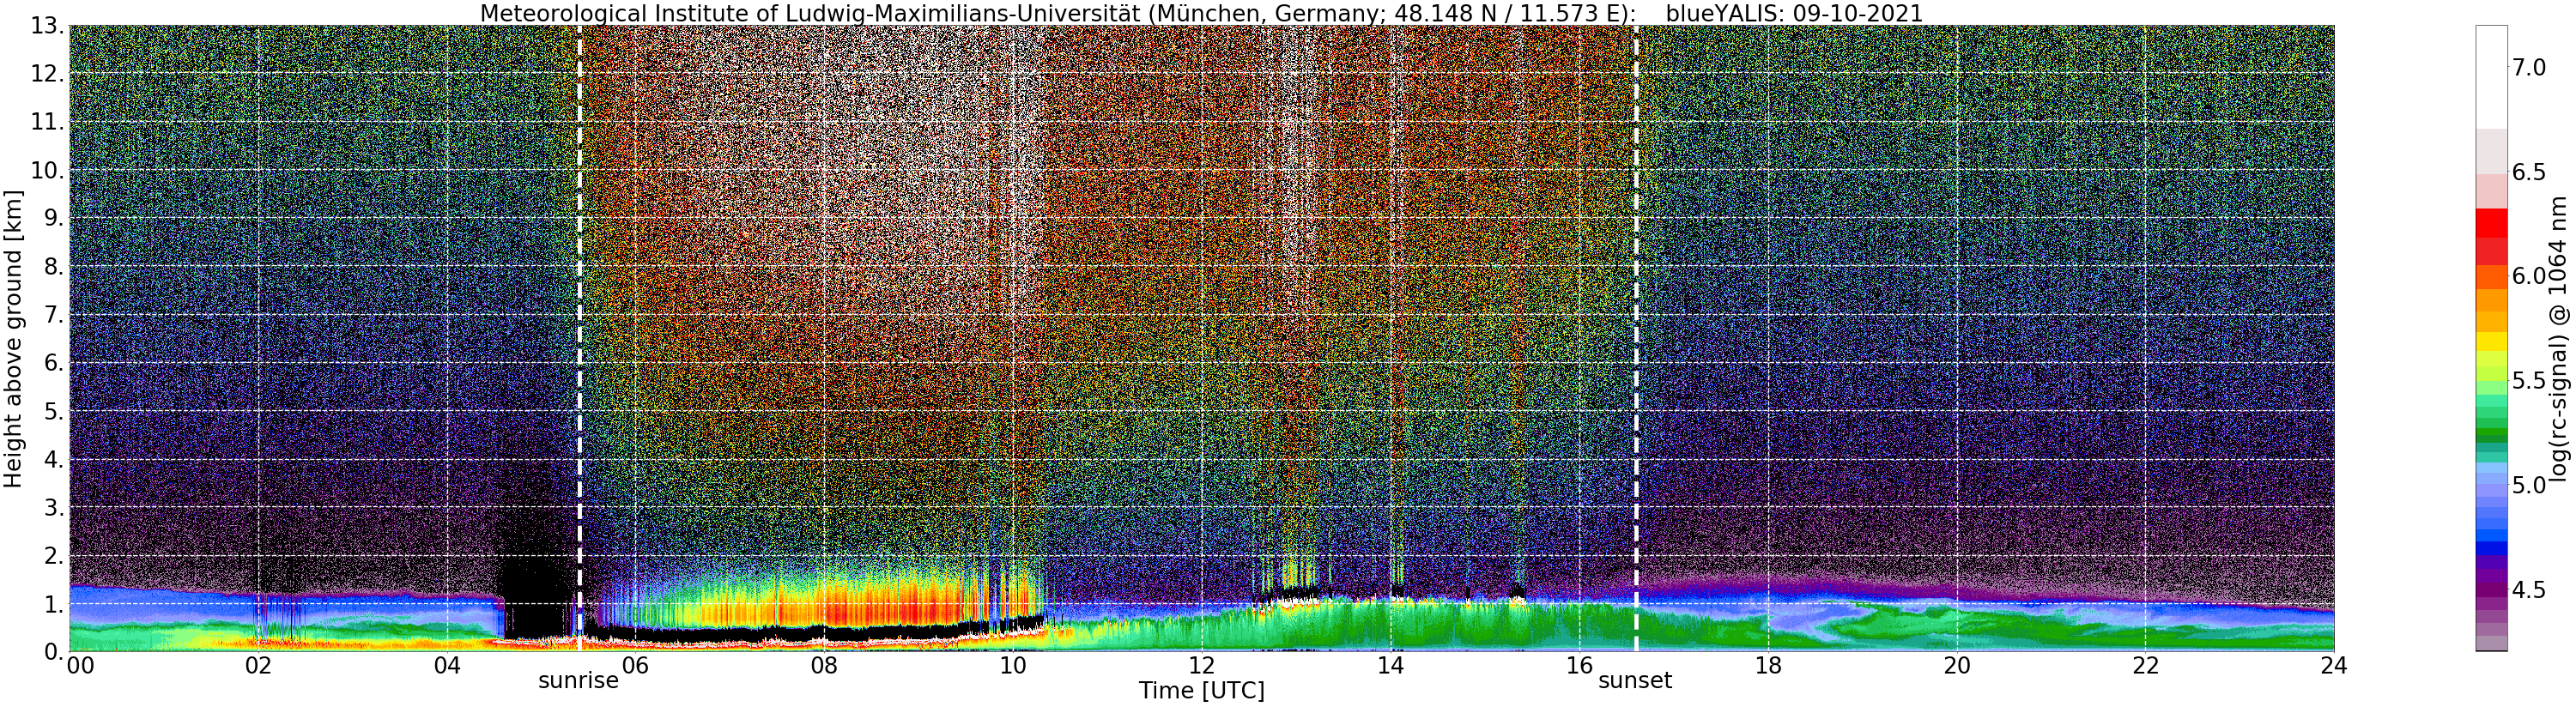Screen dimensions: 2576x707
Task: Click the '14' time axis tick label
Action: coord(1391,666)
